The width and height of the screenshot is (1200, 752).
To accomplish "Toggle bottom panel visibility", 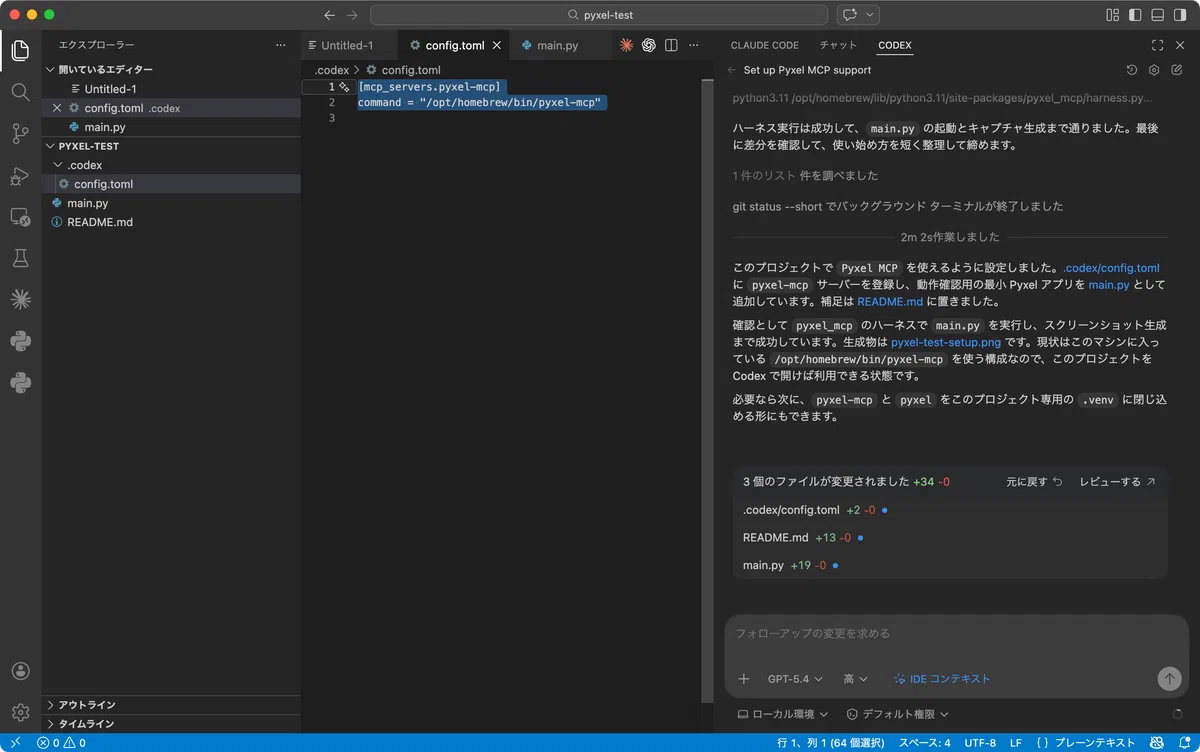I will pyautogui.click(x=1157, y=15).
